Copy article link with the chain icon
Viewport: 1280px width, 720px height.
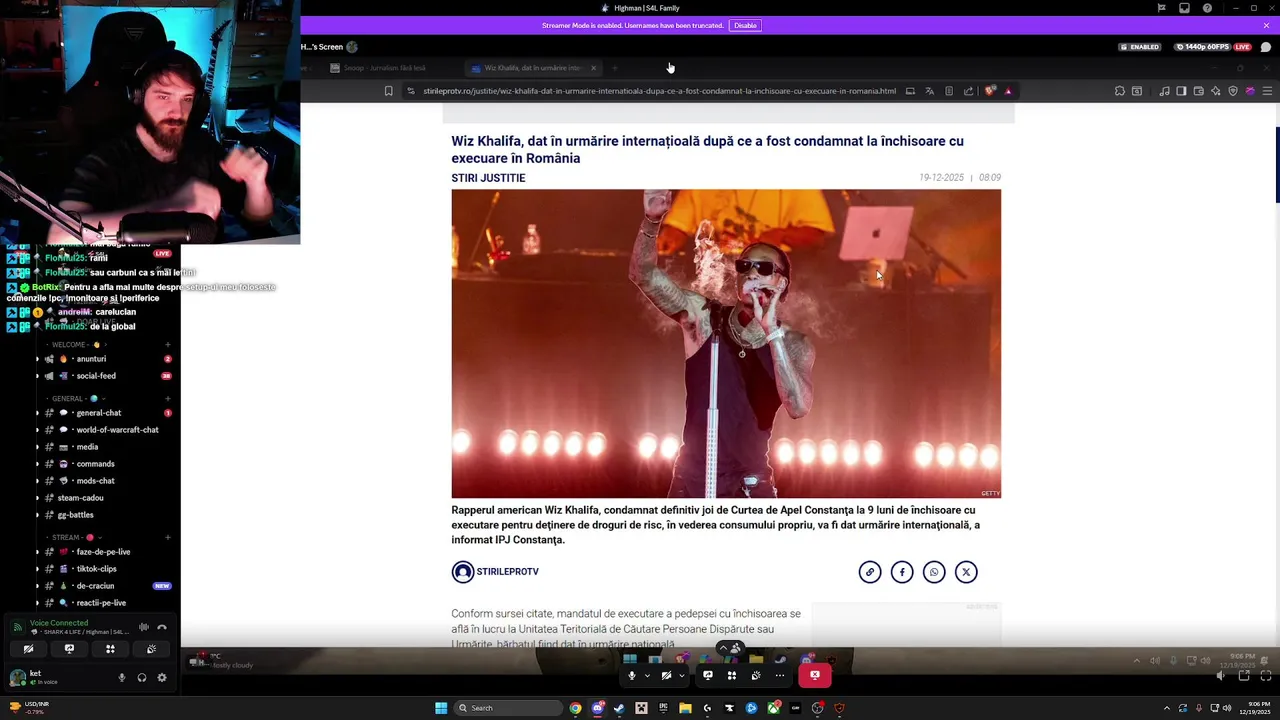coord(870,572)
